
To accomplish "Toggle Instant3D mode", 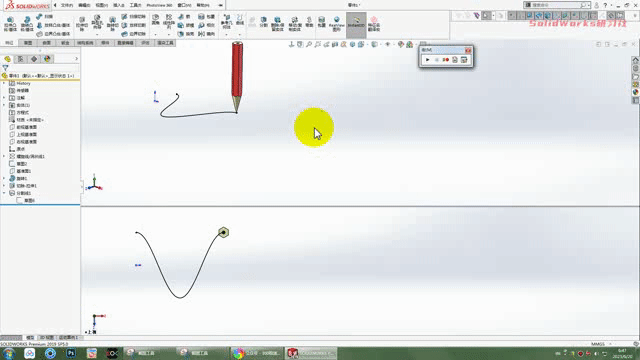I will click(356, 24).
